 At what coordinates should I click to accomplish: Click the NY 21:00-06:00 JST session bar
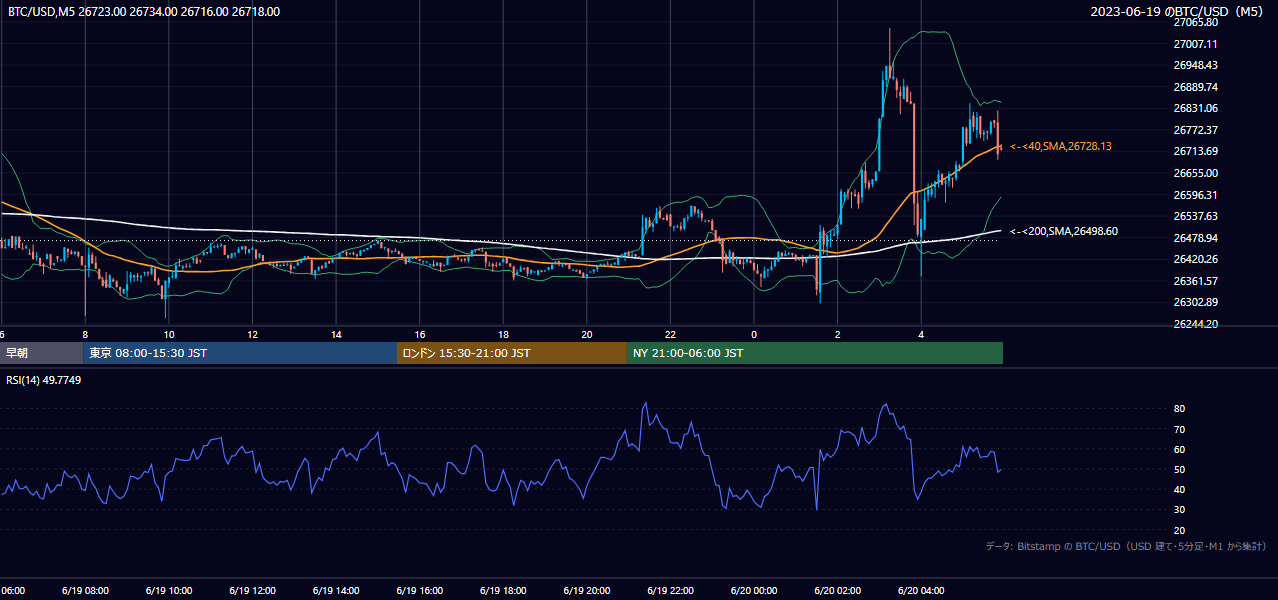pos(815,353)
